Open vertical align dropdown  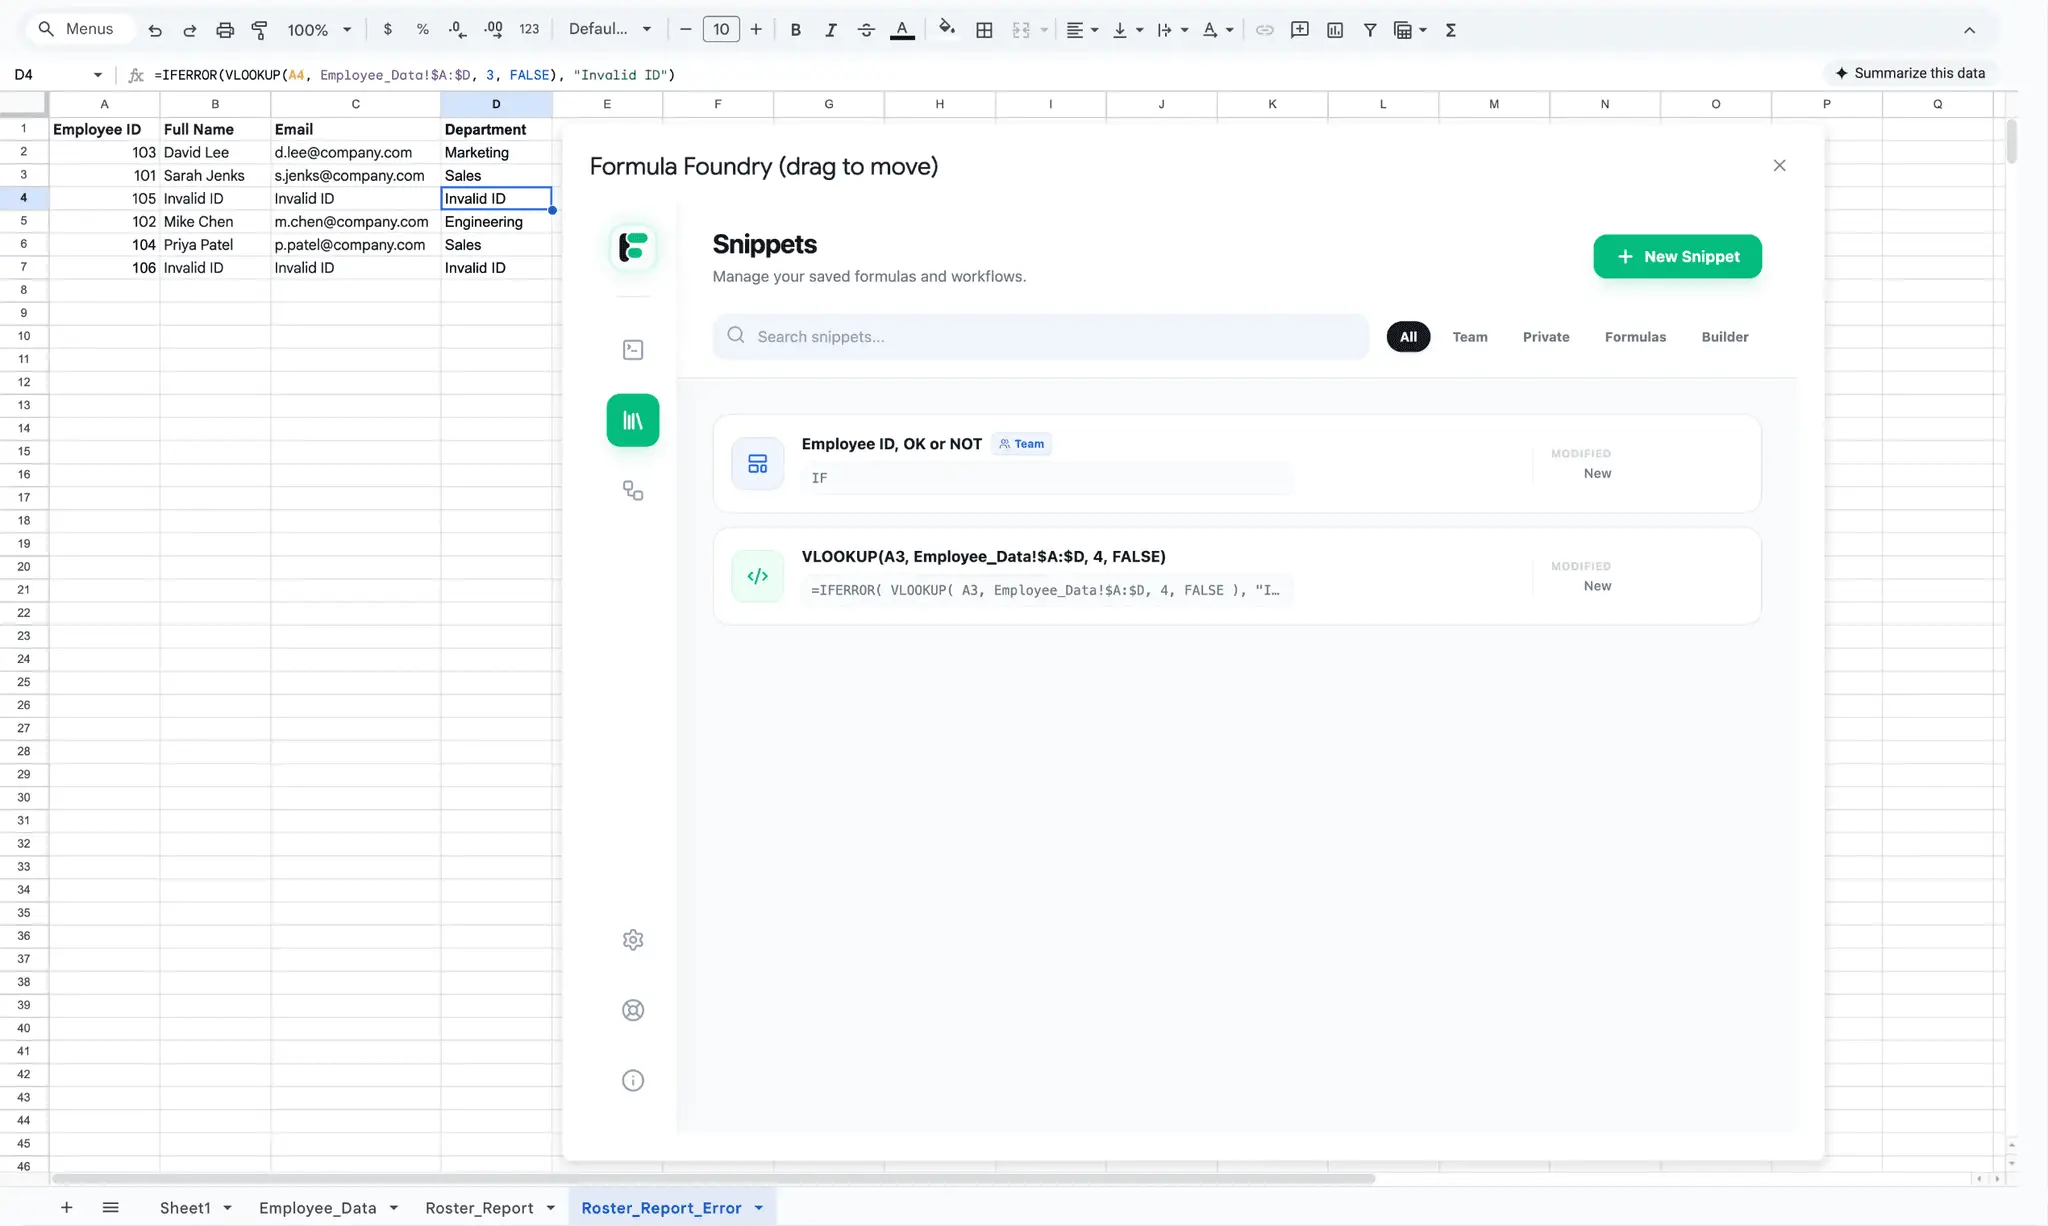[x=1127, y=30]
